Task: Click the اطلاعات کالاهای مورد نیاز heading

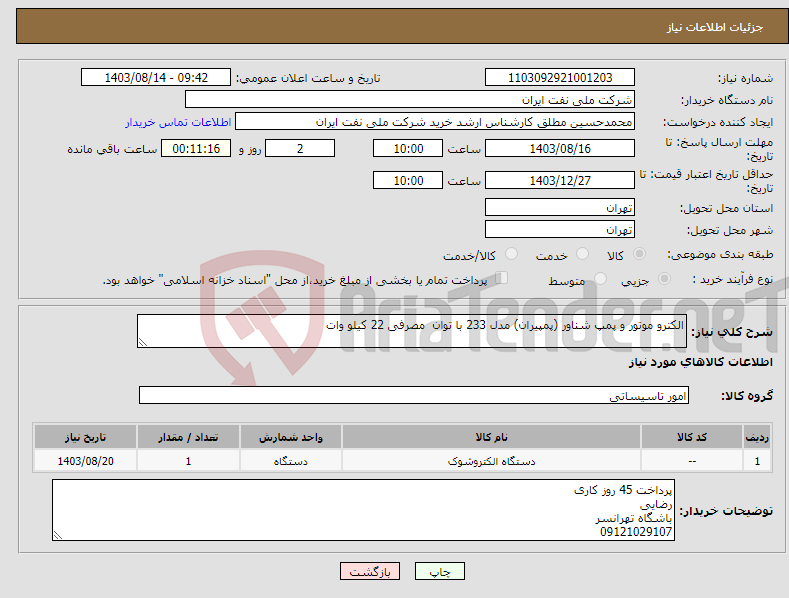Action: [x=700, y=362]
